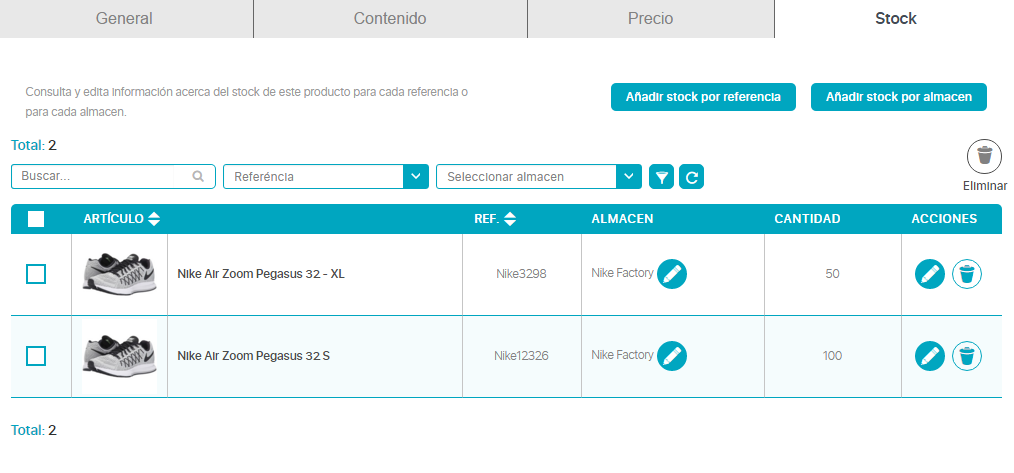1014x473 pixels.
Task: Open the General tab
Action: [x=126, y=19]
